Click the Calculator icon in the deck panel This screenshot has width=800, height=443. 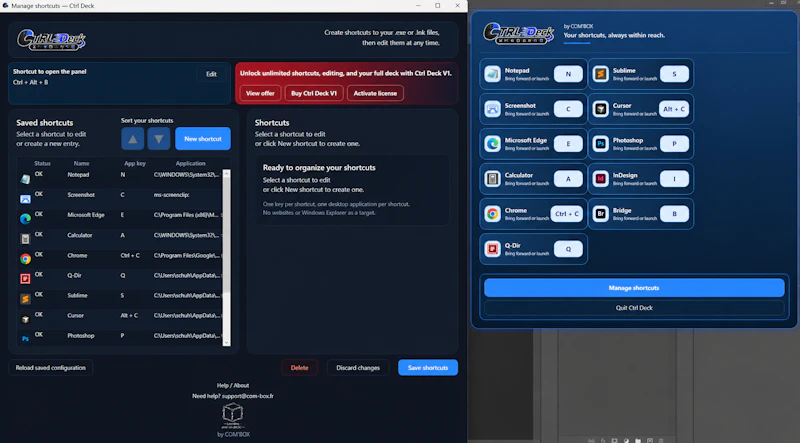(492, 179)
